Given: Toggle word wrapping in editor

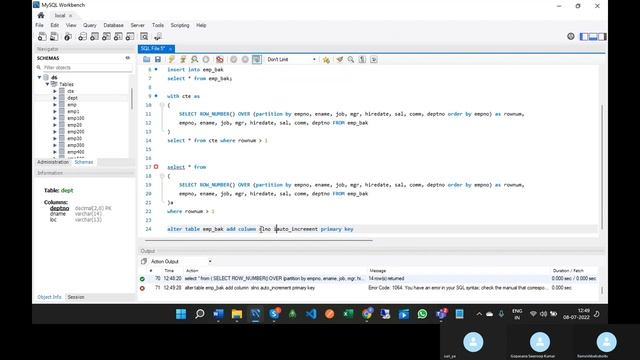Looking at the screenshot, I should click(374, 60).
